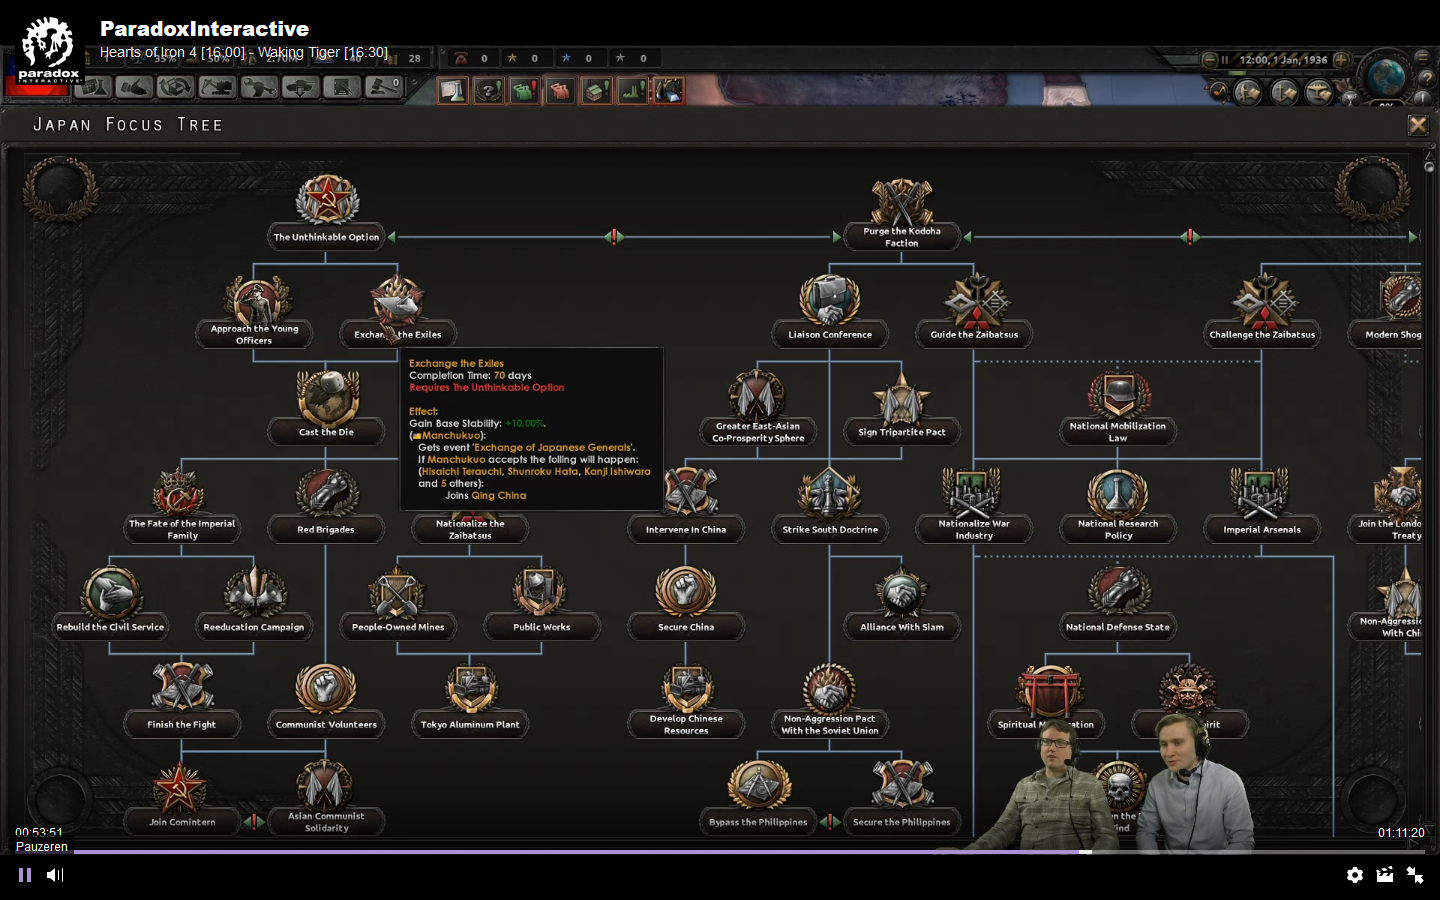The width and height of the screenshot is (1440, 900).
Task: Open video settings gear
Action: pos(1355,875)
